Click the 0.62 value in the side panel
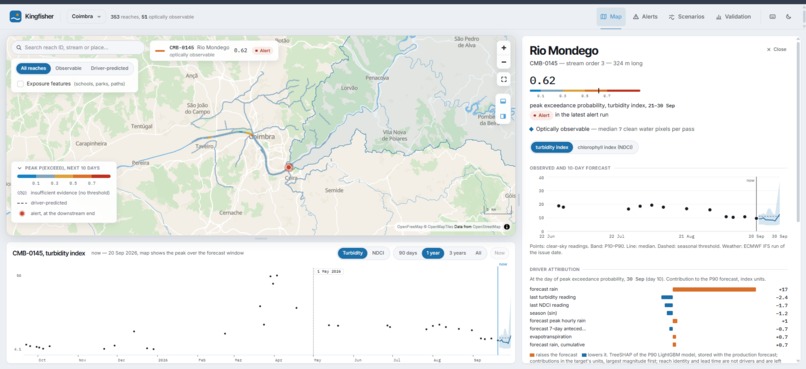The image size is (806, 369). point(542,80)
